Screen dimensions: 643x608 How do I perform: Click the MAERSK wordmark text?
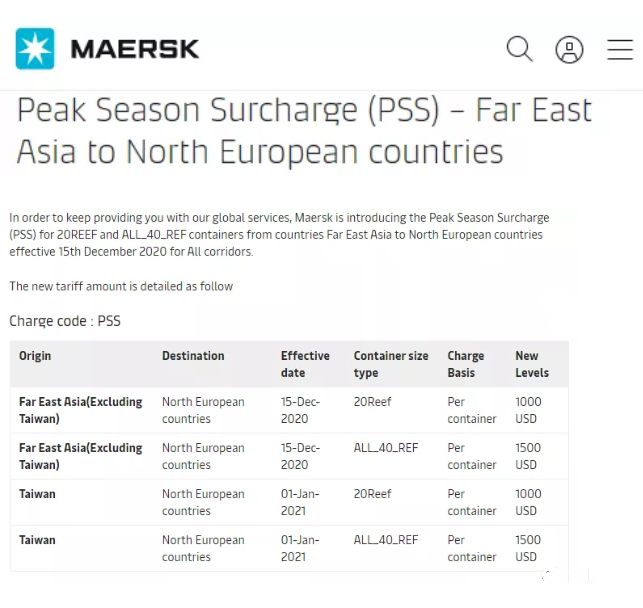[135, 48]
